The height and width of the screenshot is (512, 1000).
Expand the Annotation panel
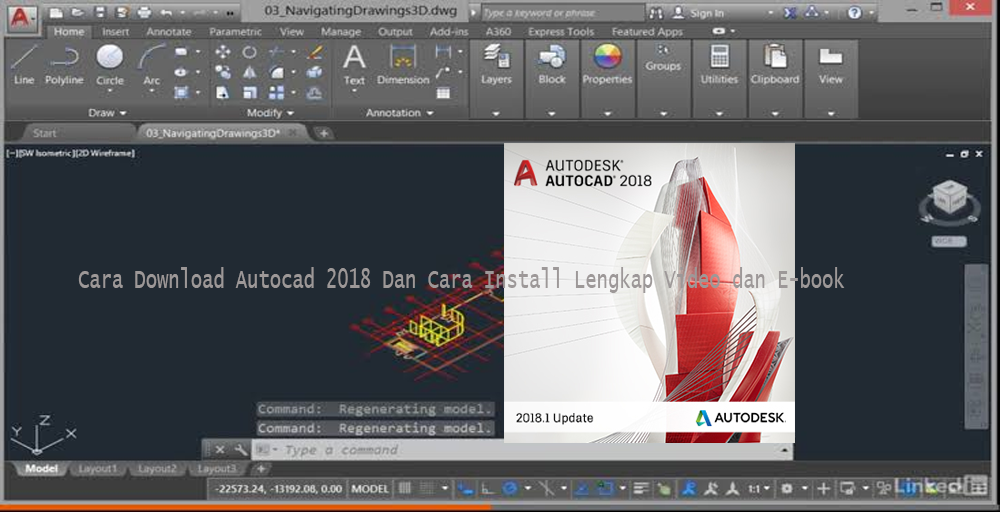click(x=399, y=113)
